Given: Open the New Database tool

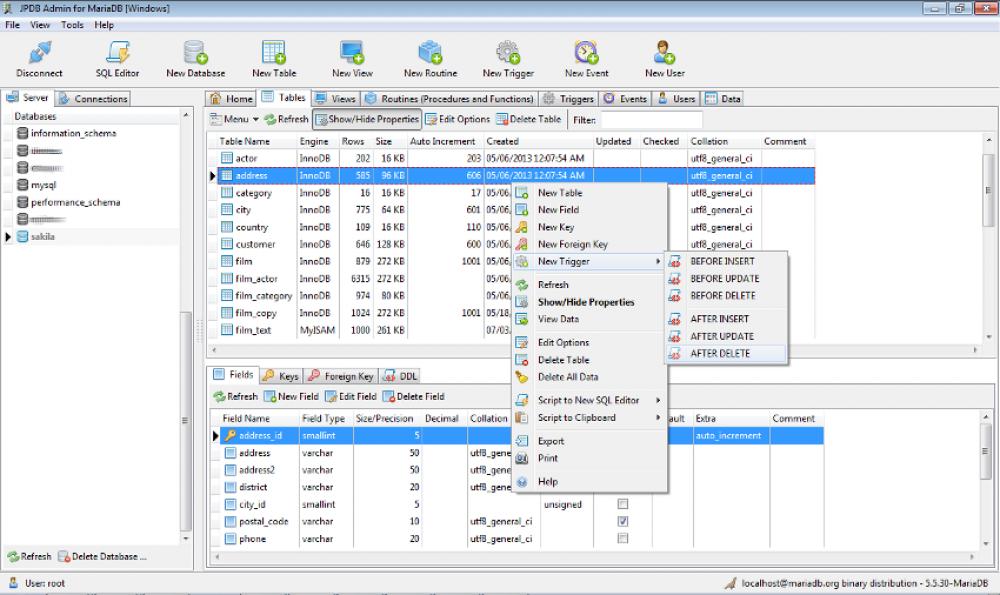Looking at the screenshot, I should [x=195, y=57].
